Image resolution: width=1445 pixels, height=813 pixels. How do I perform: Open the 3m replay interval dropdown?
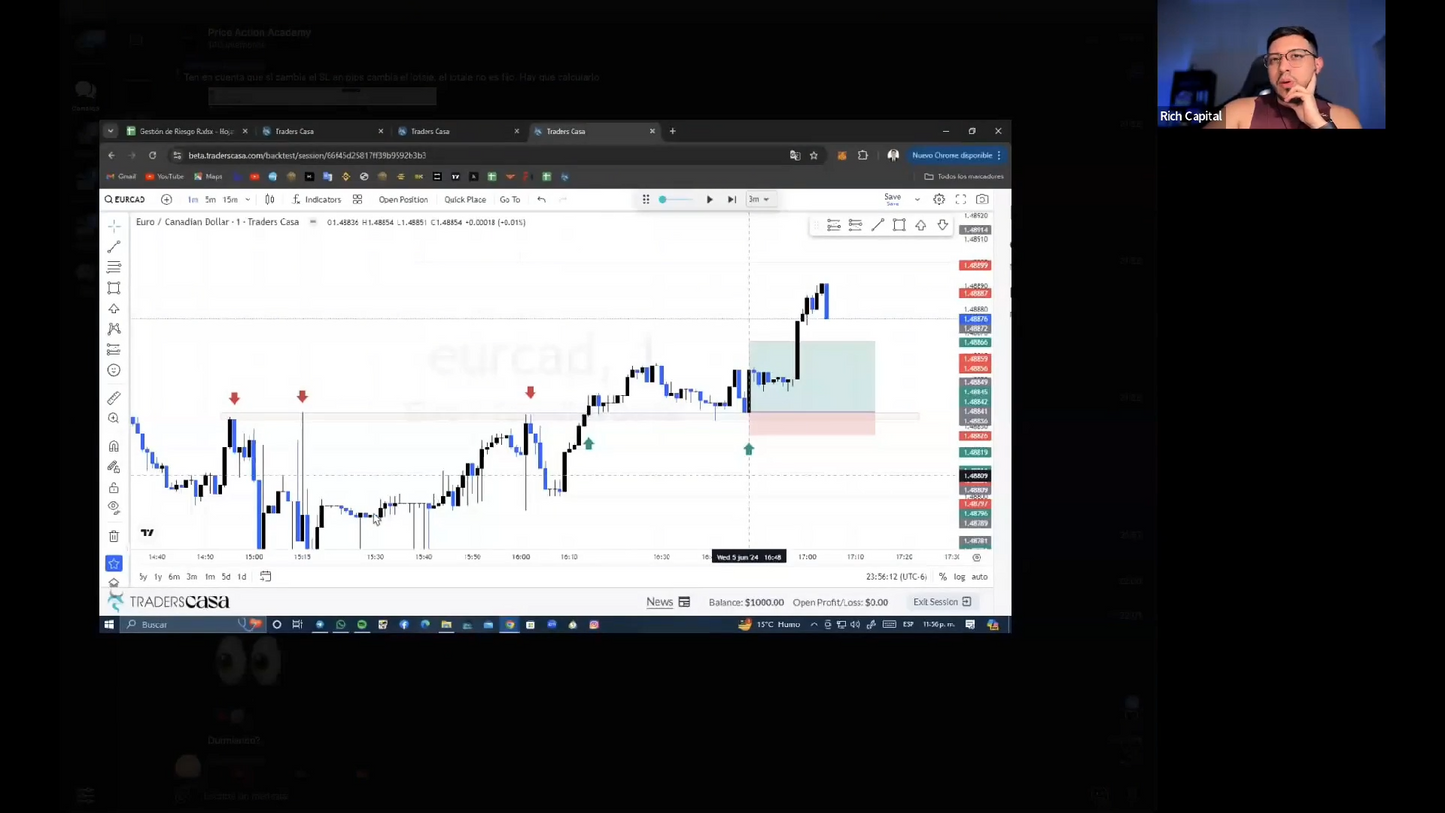coord(759,200)
